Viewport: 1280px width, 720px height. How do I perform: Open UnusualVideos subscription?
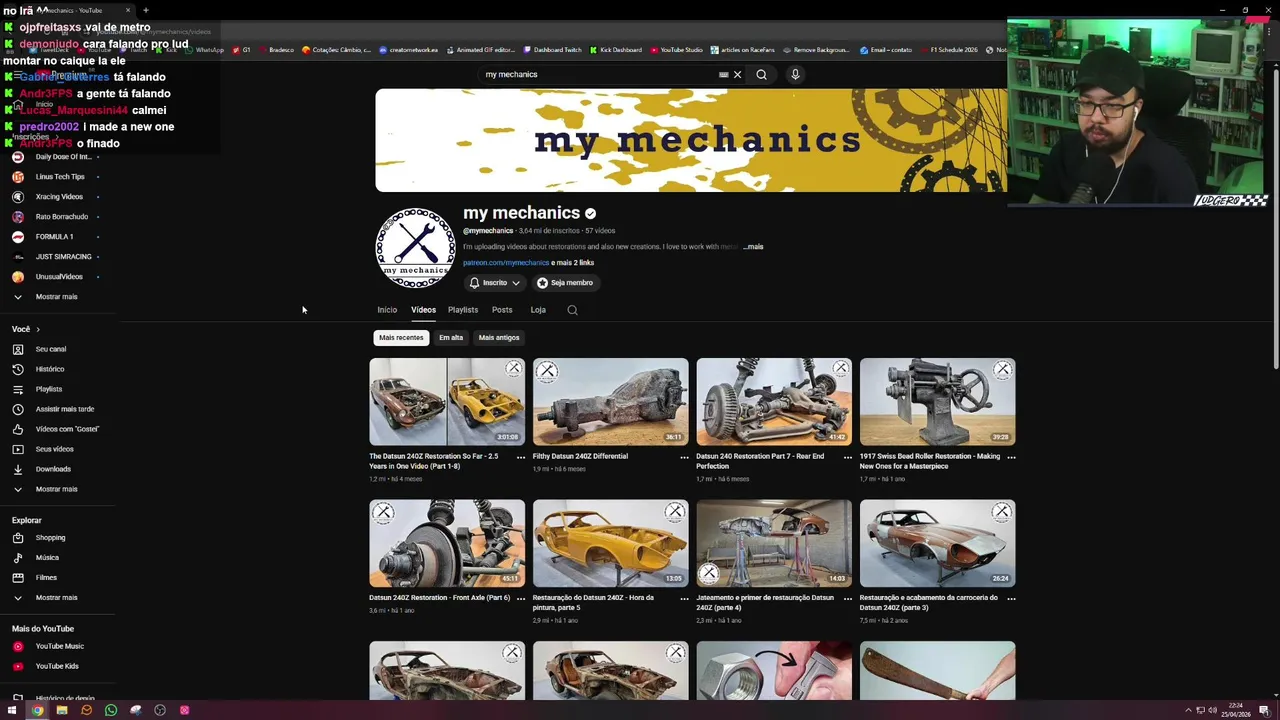click(x=58, y=277)
